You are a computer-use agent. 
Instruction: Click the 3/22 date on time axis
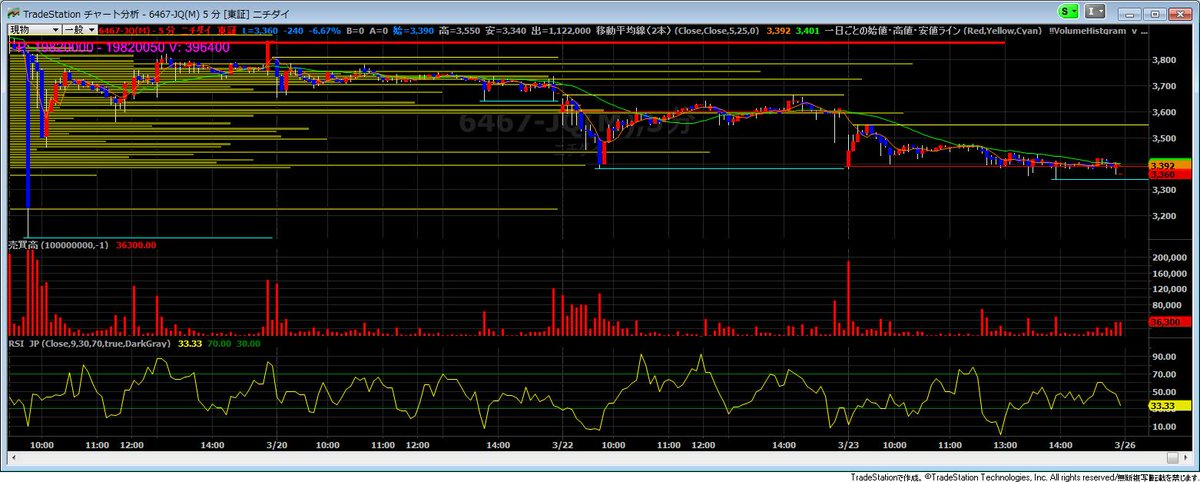click(x=565, y=444)
